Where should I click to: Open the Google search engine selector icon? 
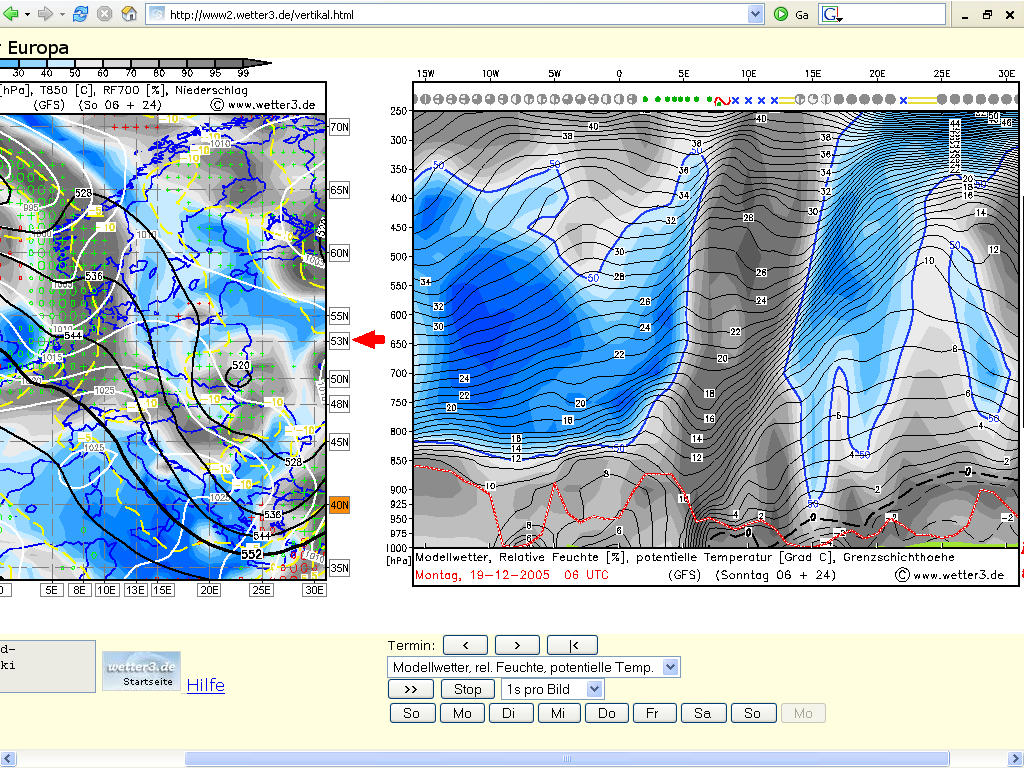point(831,14)
